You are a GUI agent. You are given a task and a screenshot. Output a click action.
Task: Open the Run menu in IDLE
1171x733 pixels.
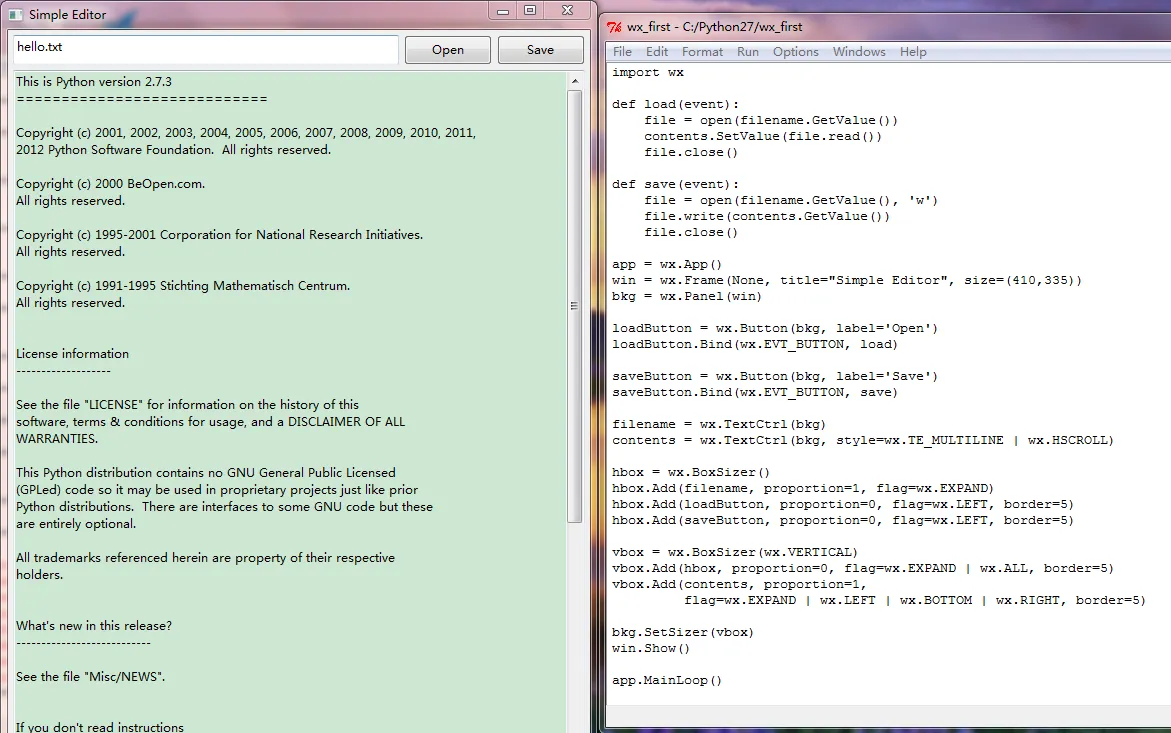coord(748,52)
